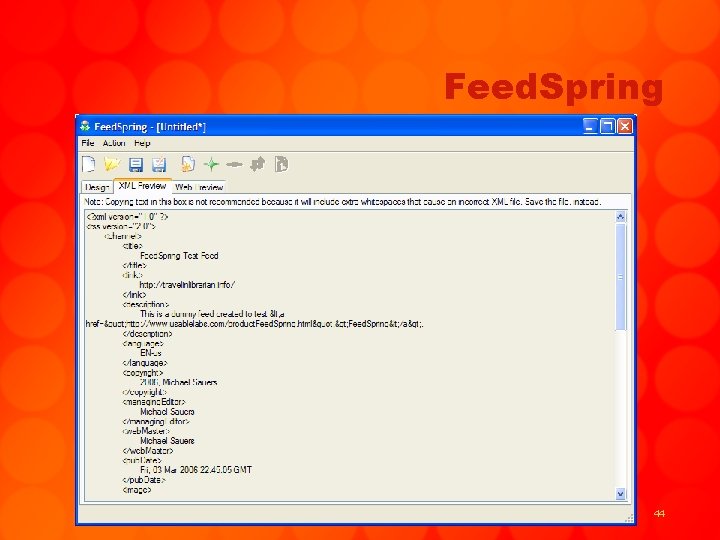Open the Help menu
720x540 pixels.
click(142, 143)
